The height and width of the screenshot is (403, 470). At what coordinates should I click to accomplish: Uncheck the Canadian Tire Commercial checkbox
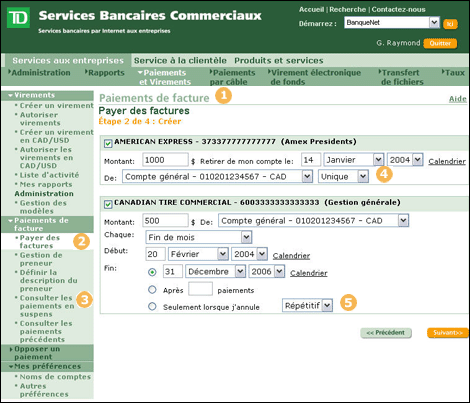coord(108,204)
